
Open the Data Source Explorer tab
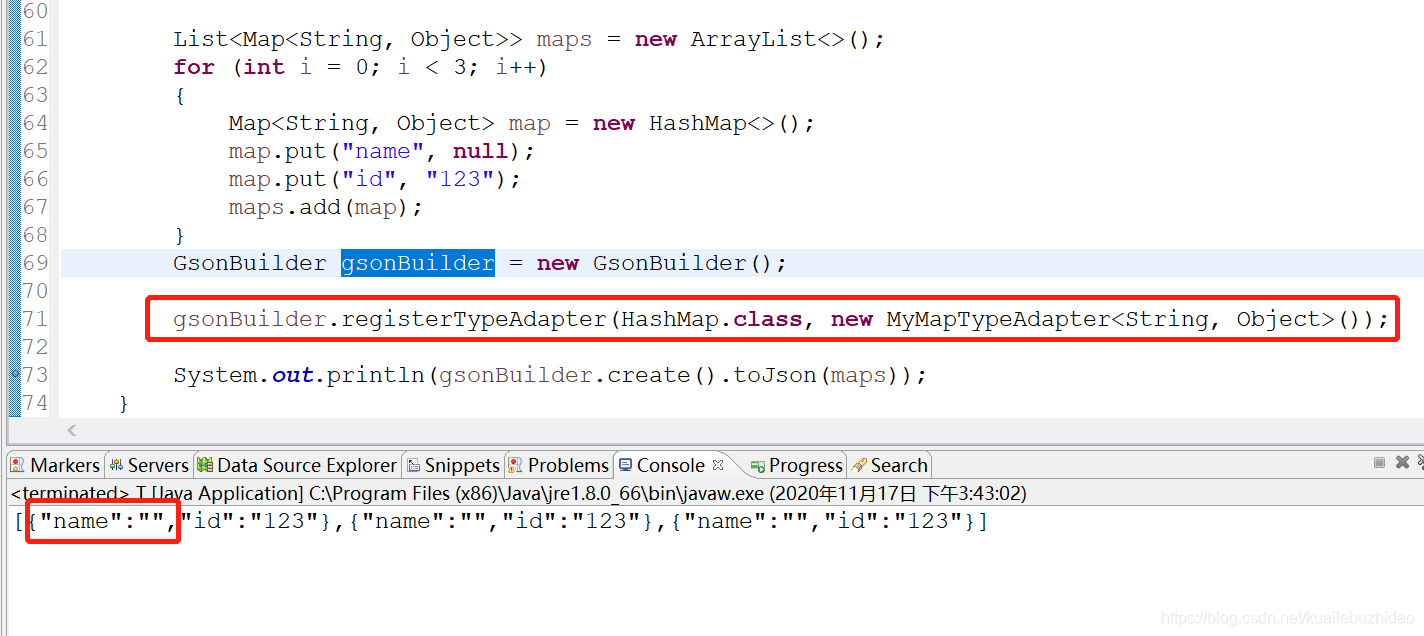tap(297, 465)
